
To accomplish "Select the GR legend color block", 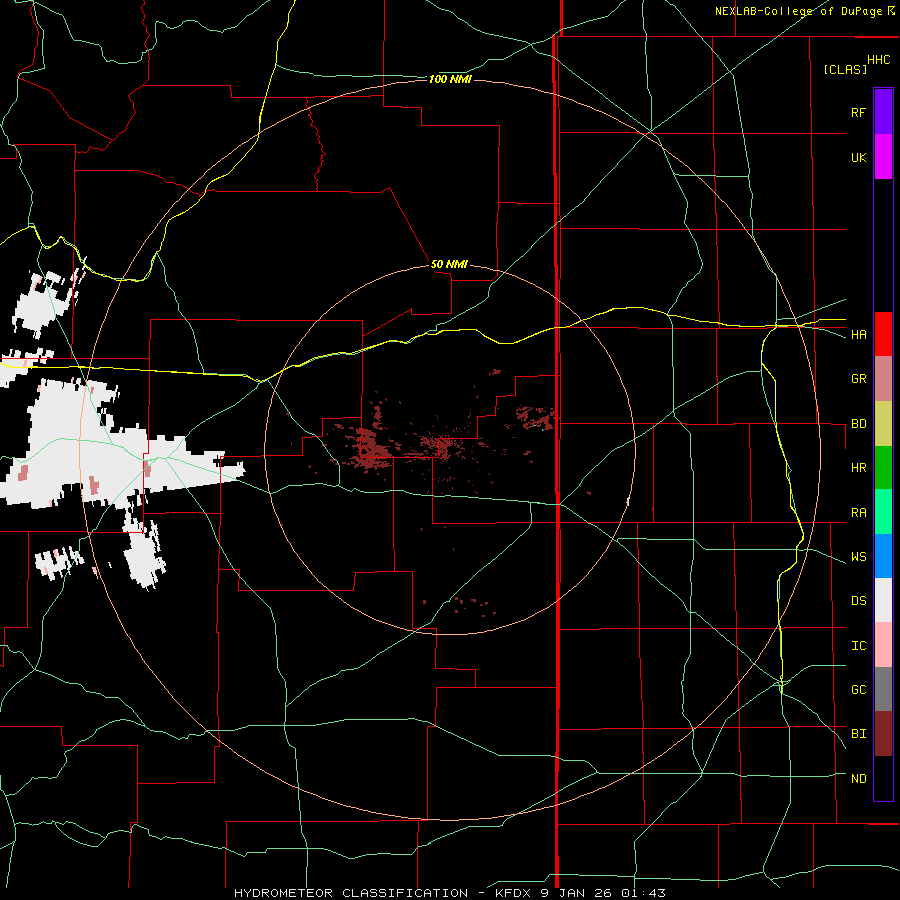I will click(883, 379).
